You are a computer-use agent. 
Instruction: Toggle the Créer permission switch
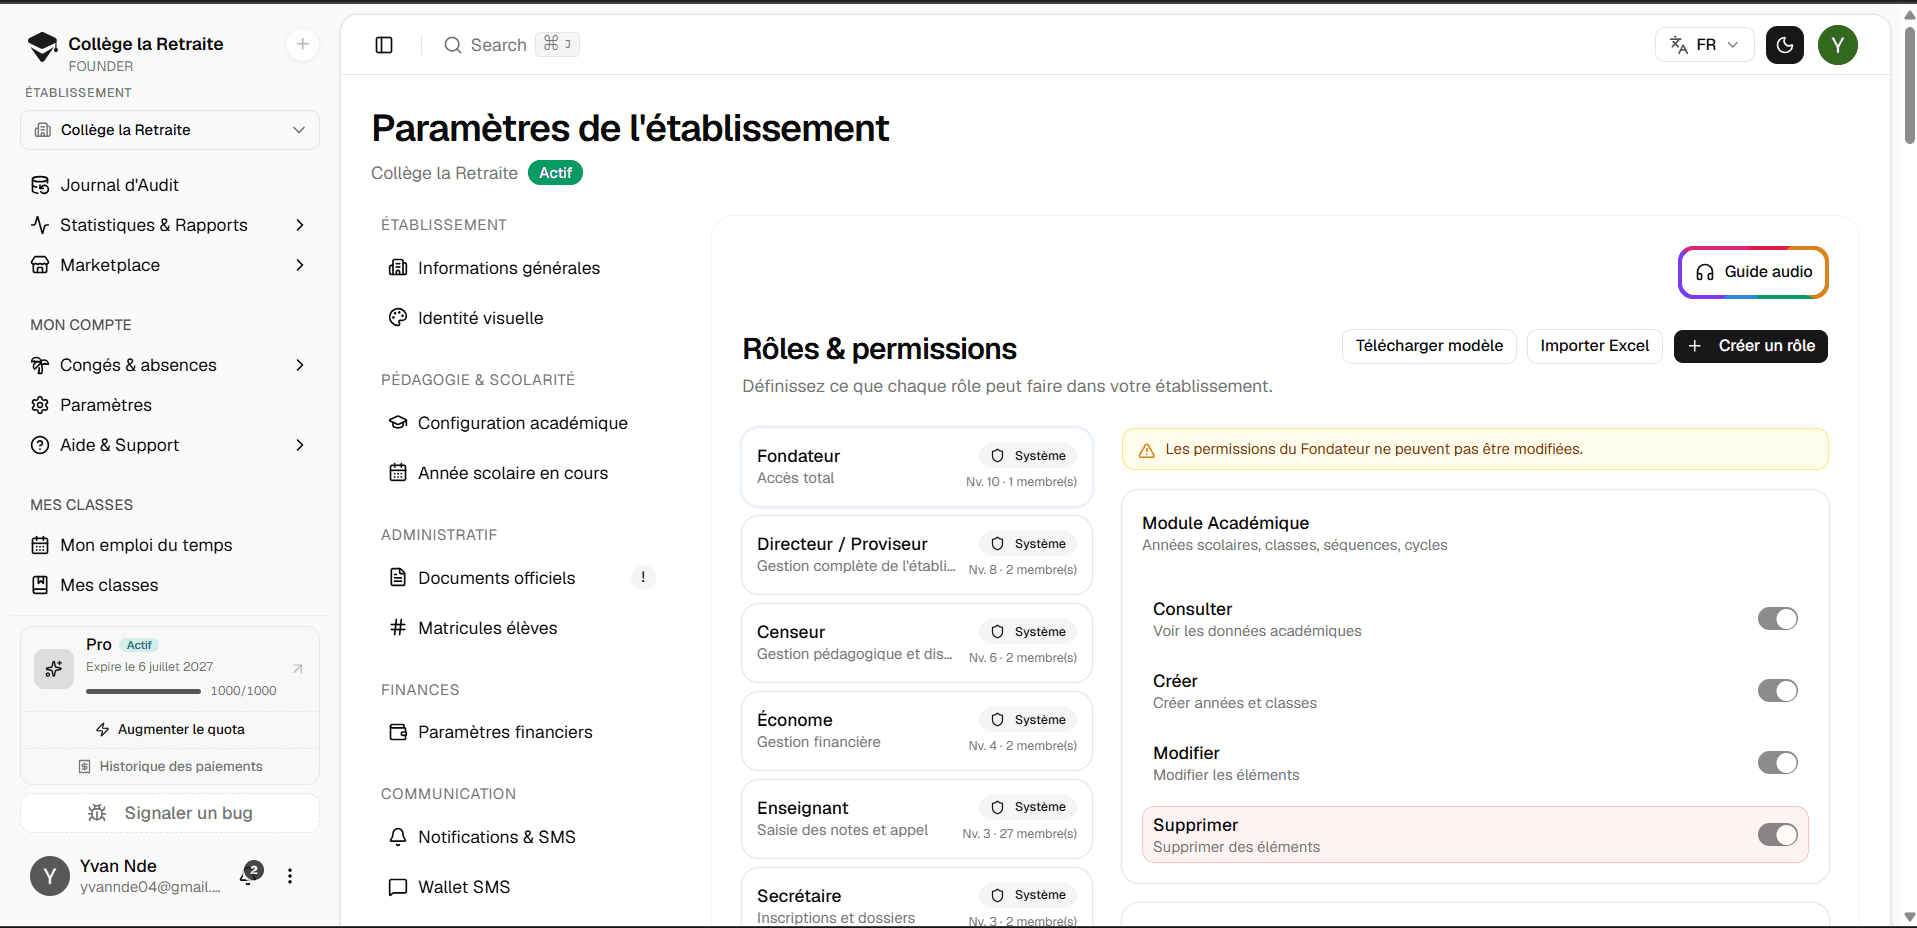pyautogui.click(x=1778, y=691)
